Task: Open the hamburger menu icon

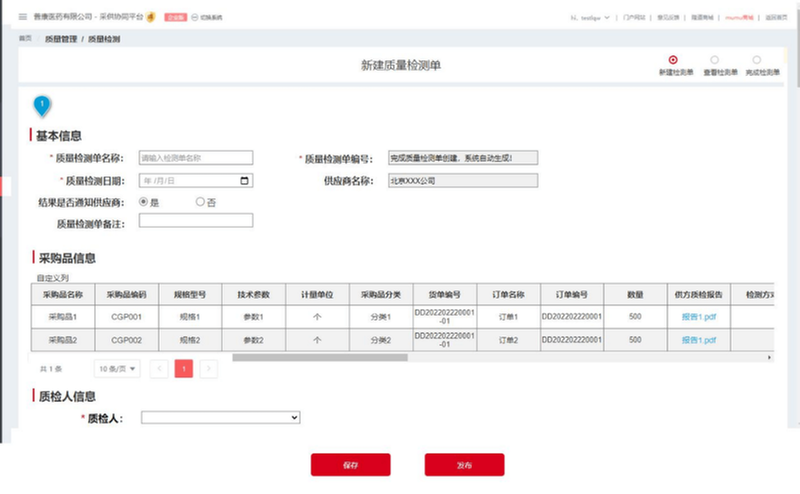Action: (x=22, y=17)
